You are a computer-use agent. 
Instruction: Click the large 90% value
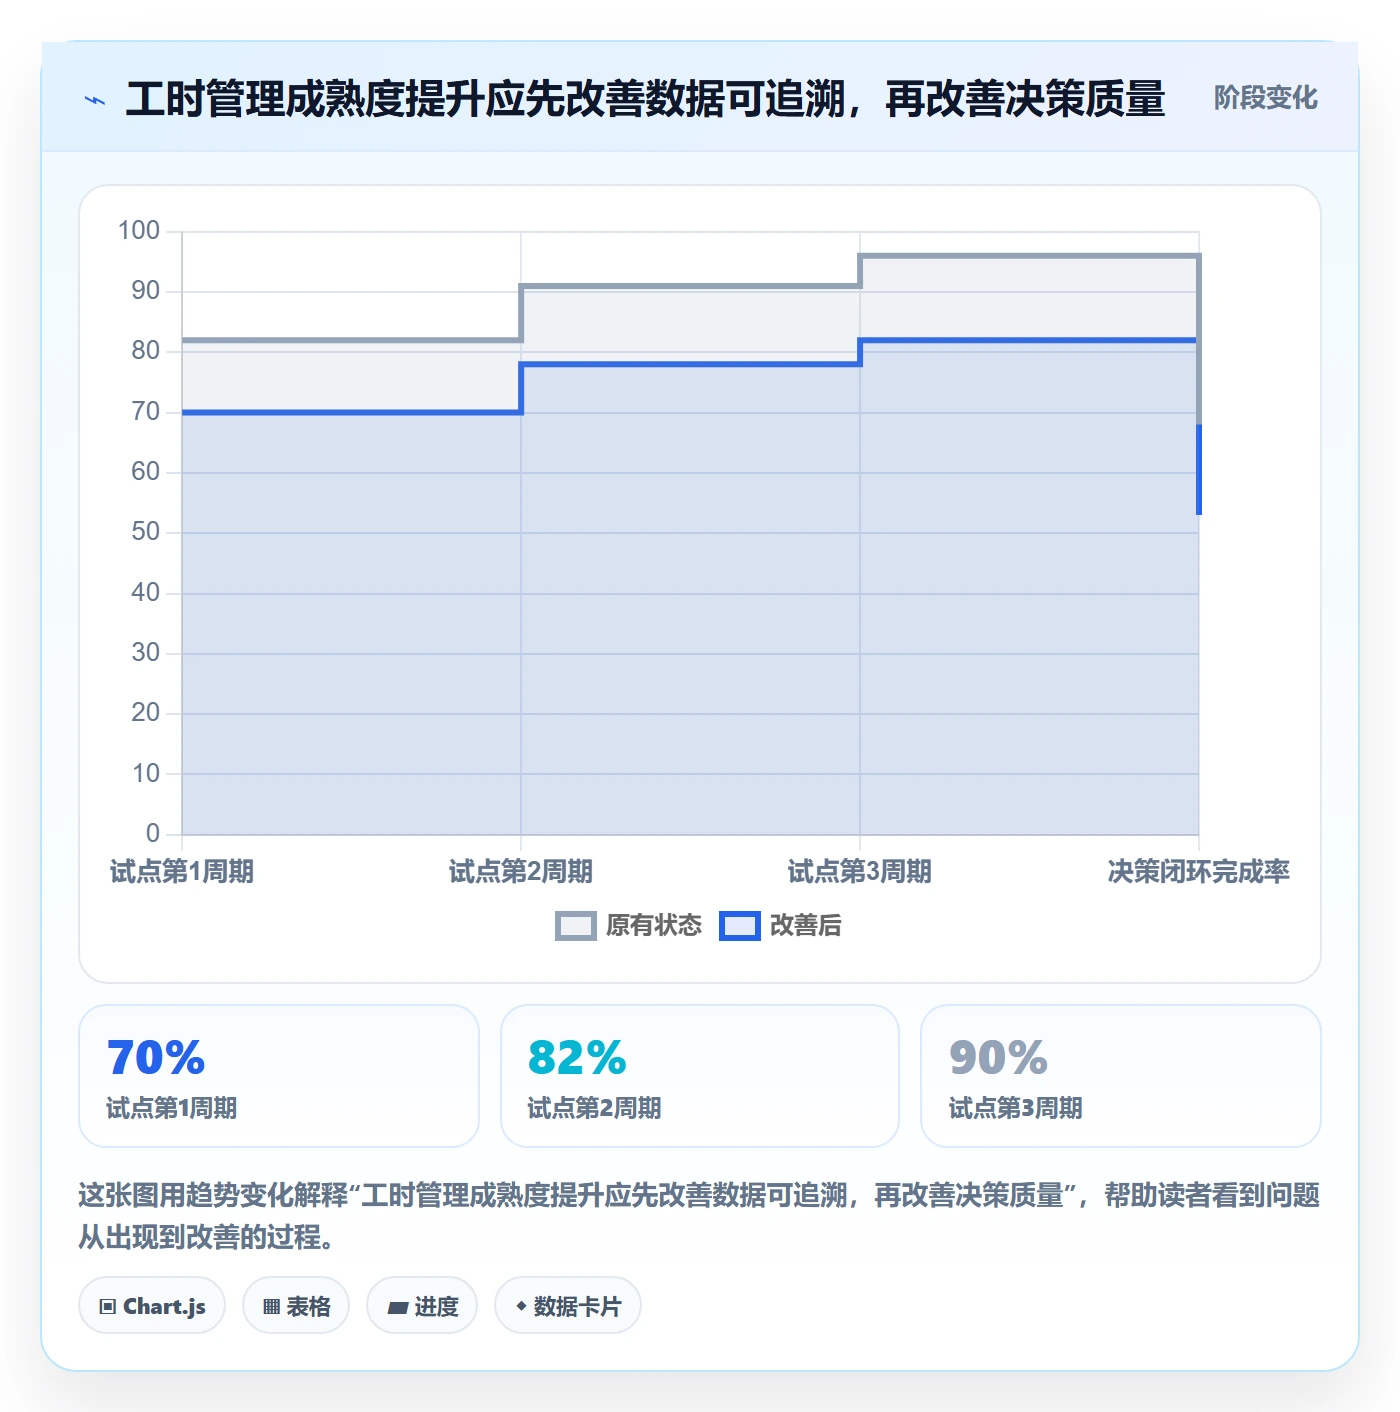(x=998, y=1057)
